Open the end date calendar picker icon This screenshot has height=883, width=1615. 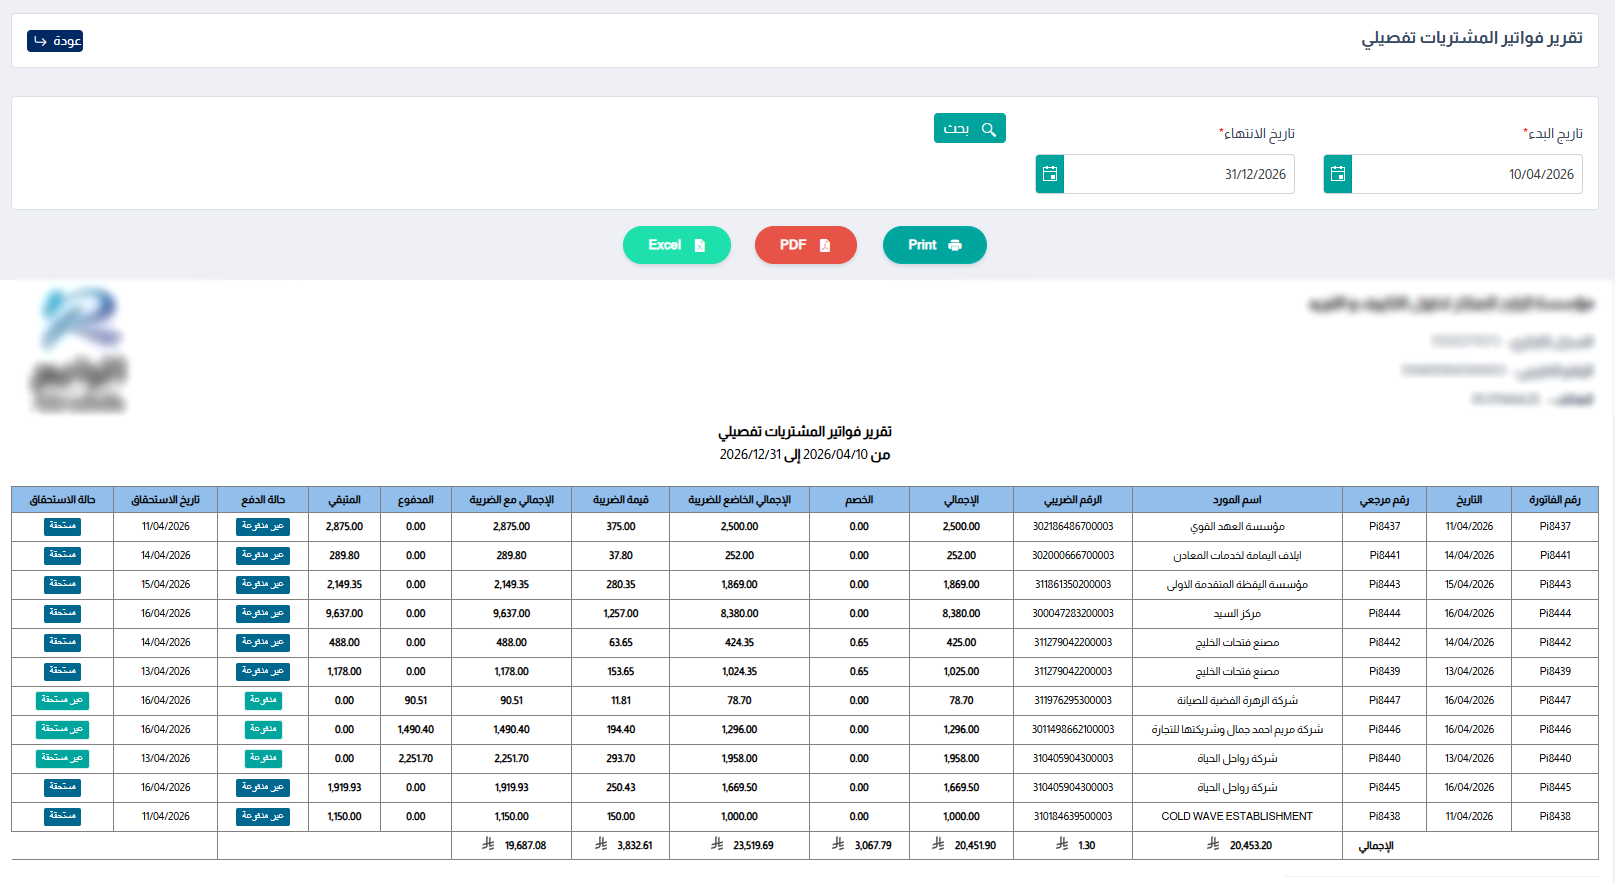pyautogui.click(x=1050, y=174)
